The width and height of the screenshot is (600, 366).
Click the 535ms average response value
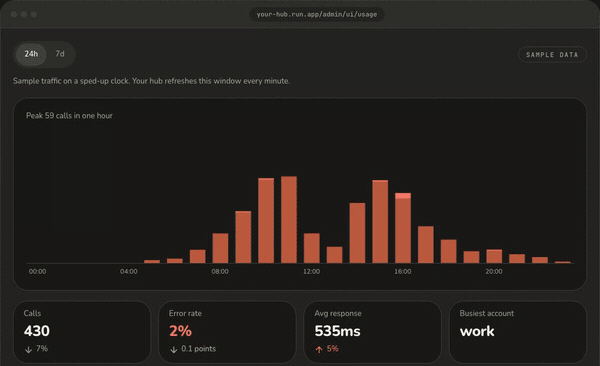(x=338, y=331)
